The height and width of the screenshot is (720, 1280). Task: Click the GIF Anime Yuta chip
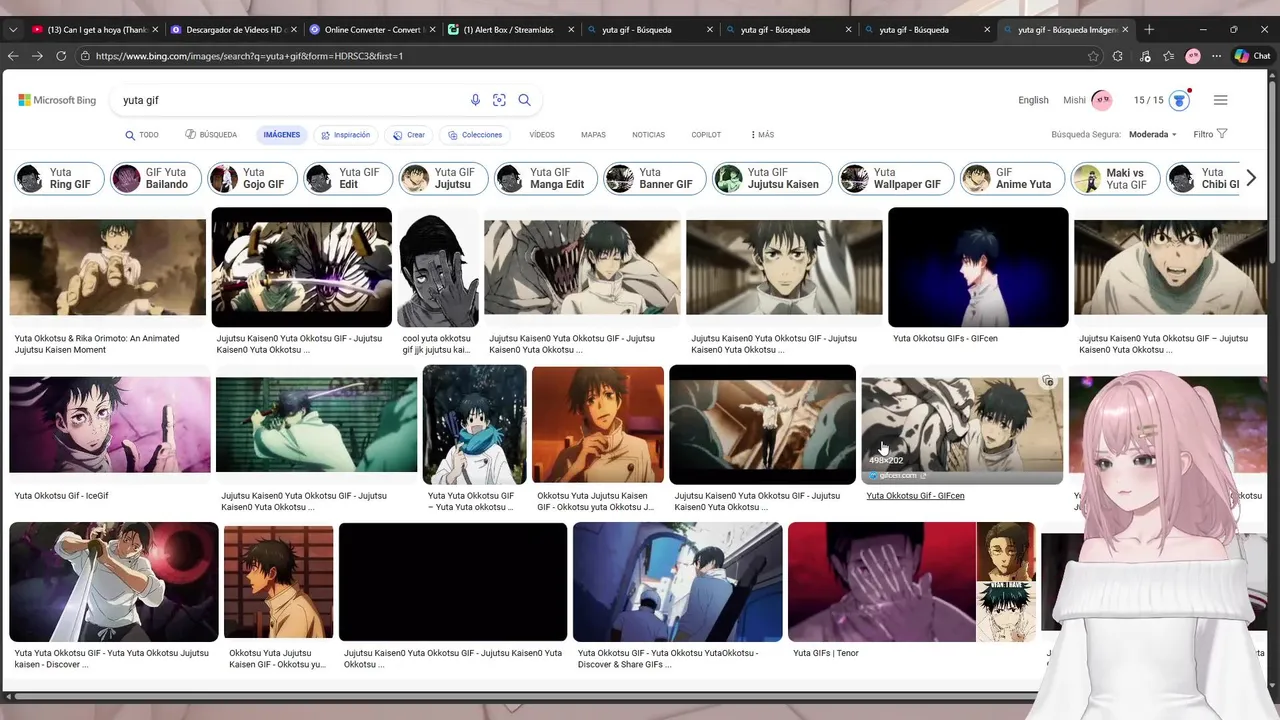pos(1011,178)
